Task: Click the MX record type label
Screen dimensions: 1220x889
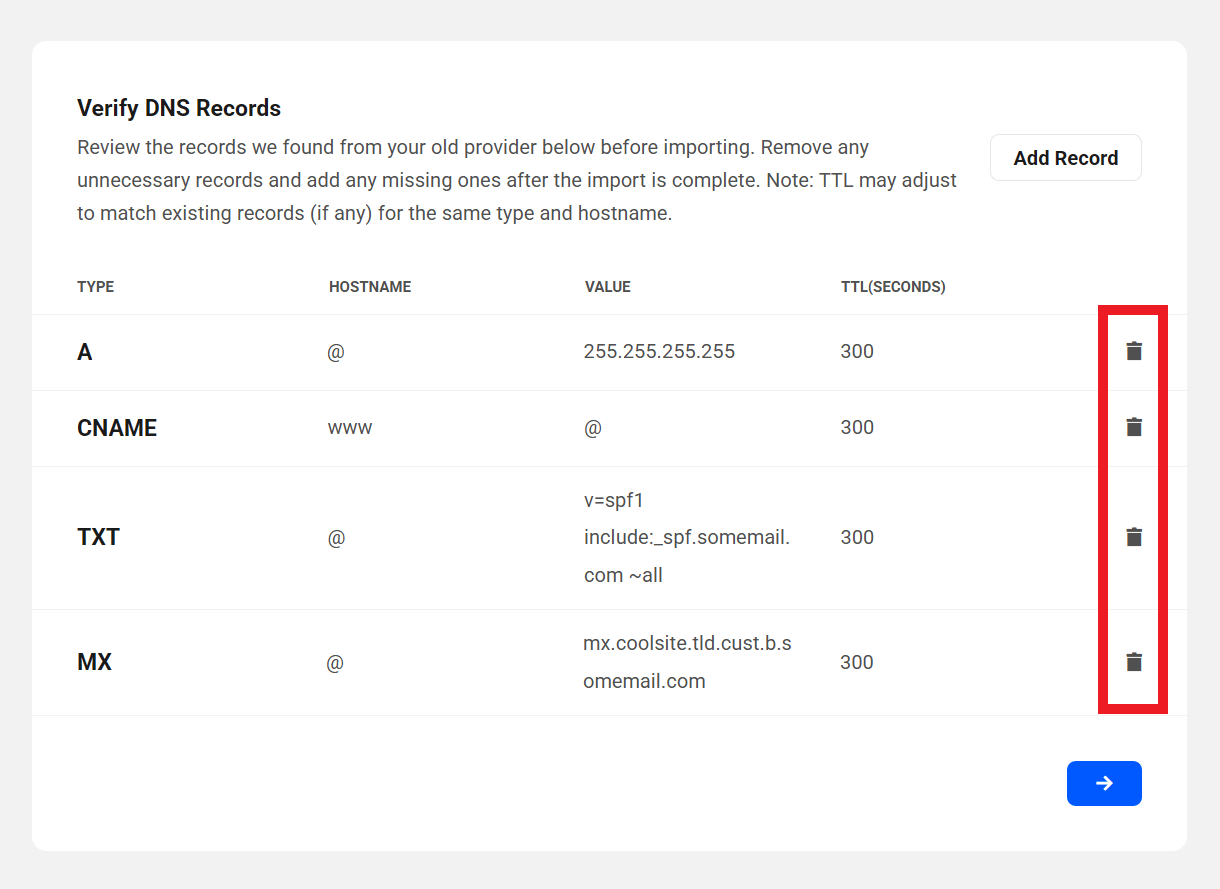Action: click(x=94, y=662)
